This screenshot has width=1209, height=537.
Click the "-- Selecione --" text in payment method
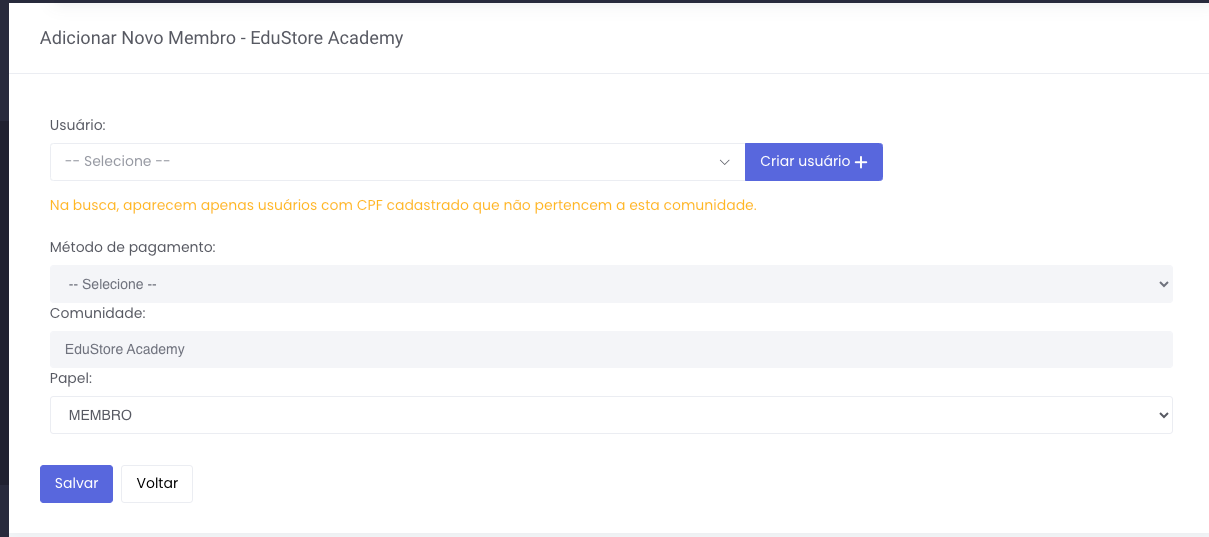113,285
